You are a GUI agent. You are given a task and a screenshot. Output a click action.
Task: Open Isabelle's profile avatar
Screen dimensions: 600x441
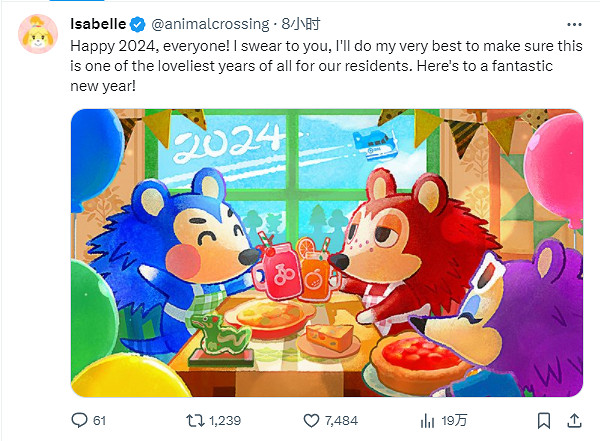tap(34, 36)
